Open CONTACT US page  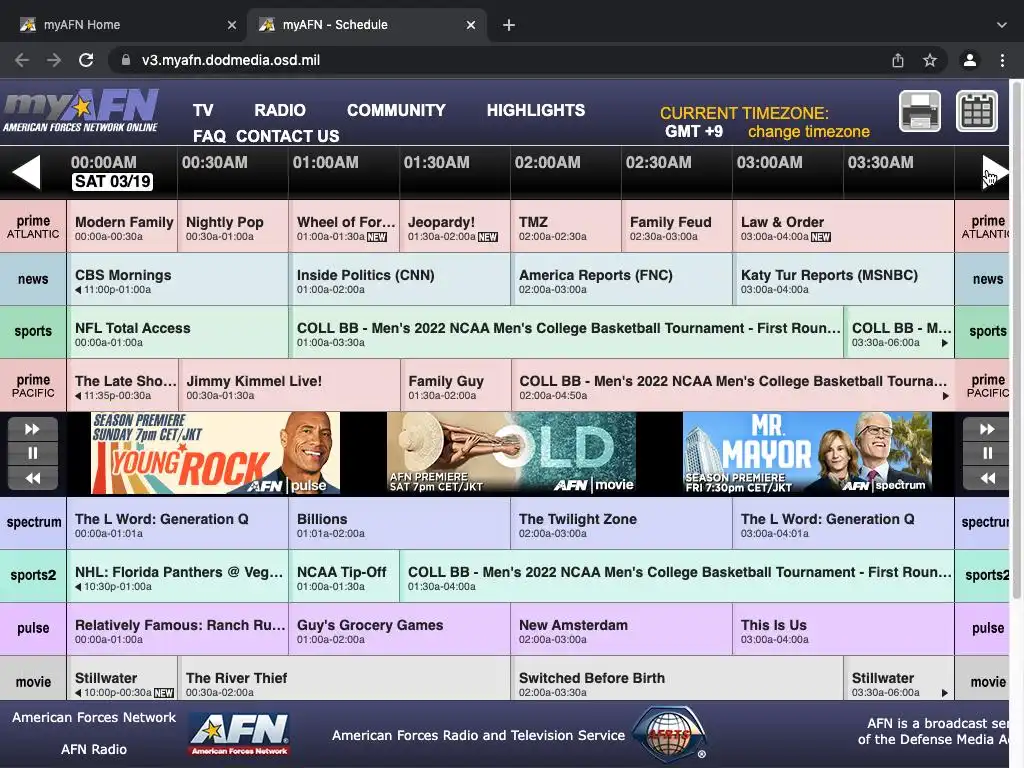coord(288,136)
